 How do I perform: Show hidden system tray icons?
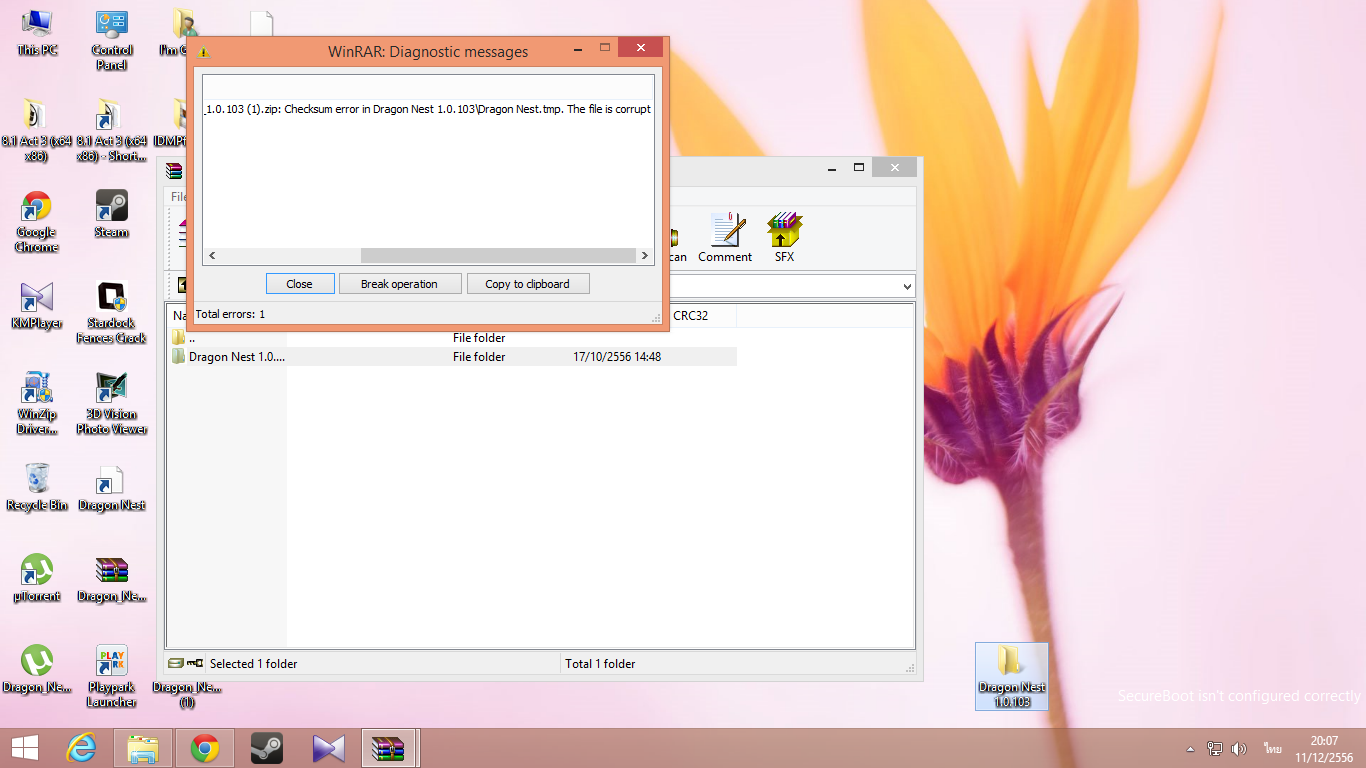(x=1190, y=749)
